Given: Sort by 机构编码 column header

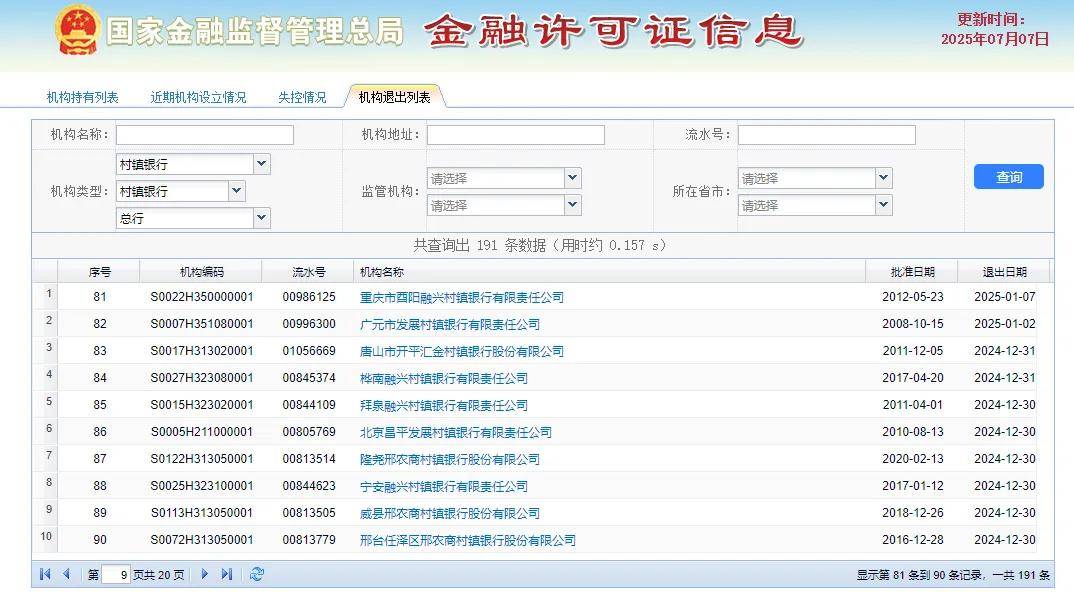Looking at the screenshot, I should pyautogui.click(x=201, y=272).
